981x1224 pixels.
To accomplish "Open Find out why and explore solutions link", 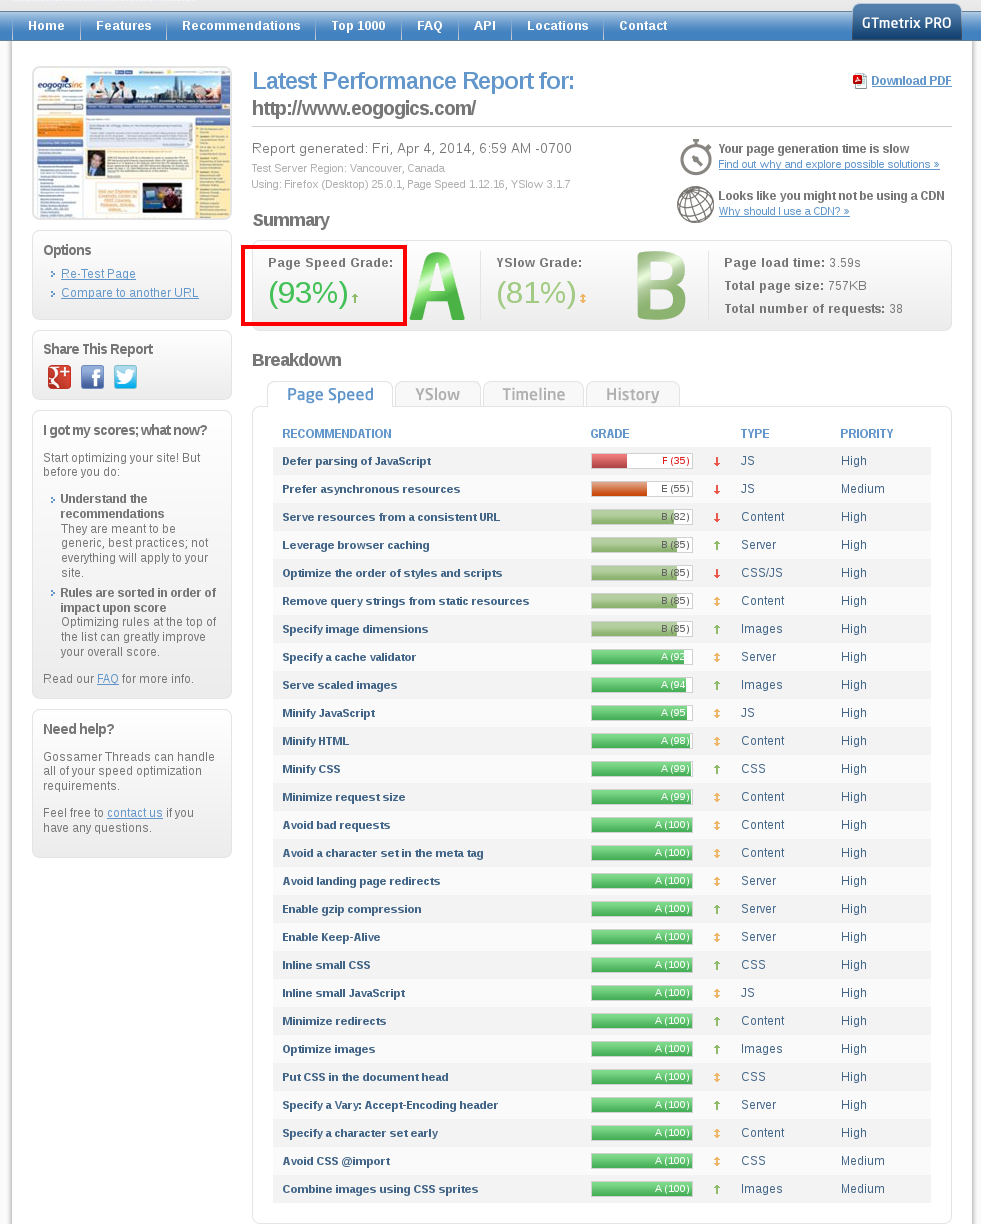I will coord(829,164).
